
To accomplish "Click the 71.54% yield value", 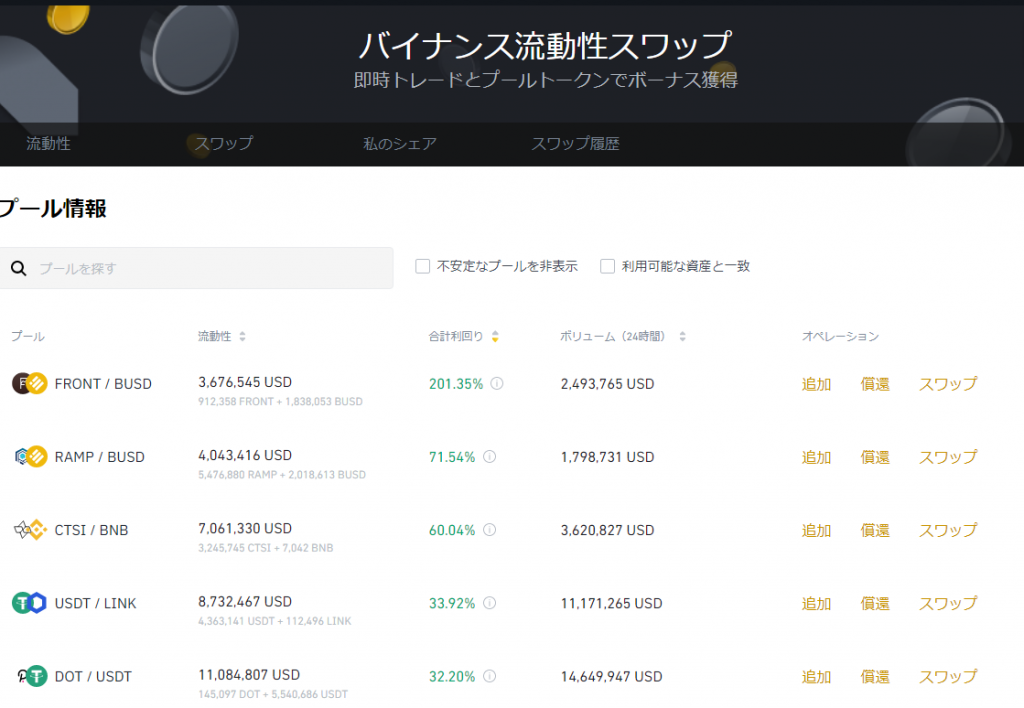I will coord(452,457).
